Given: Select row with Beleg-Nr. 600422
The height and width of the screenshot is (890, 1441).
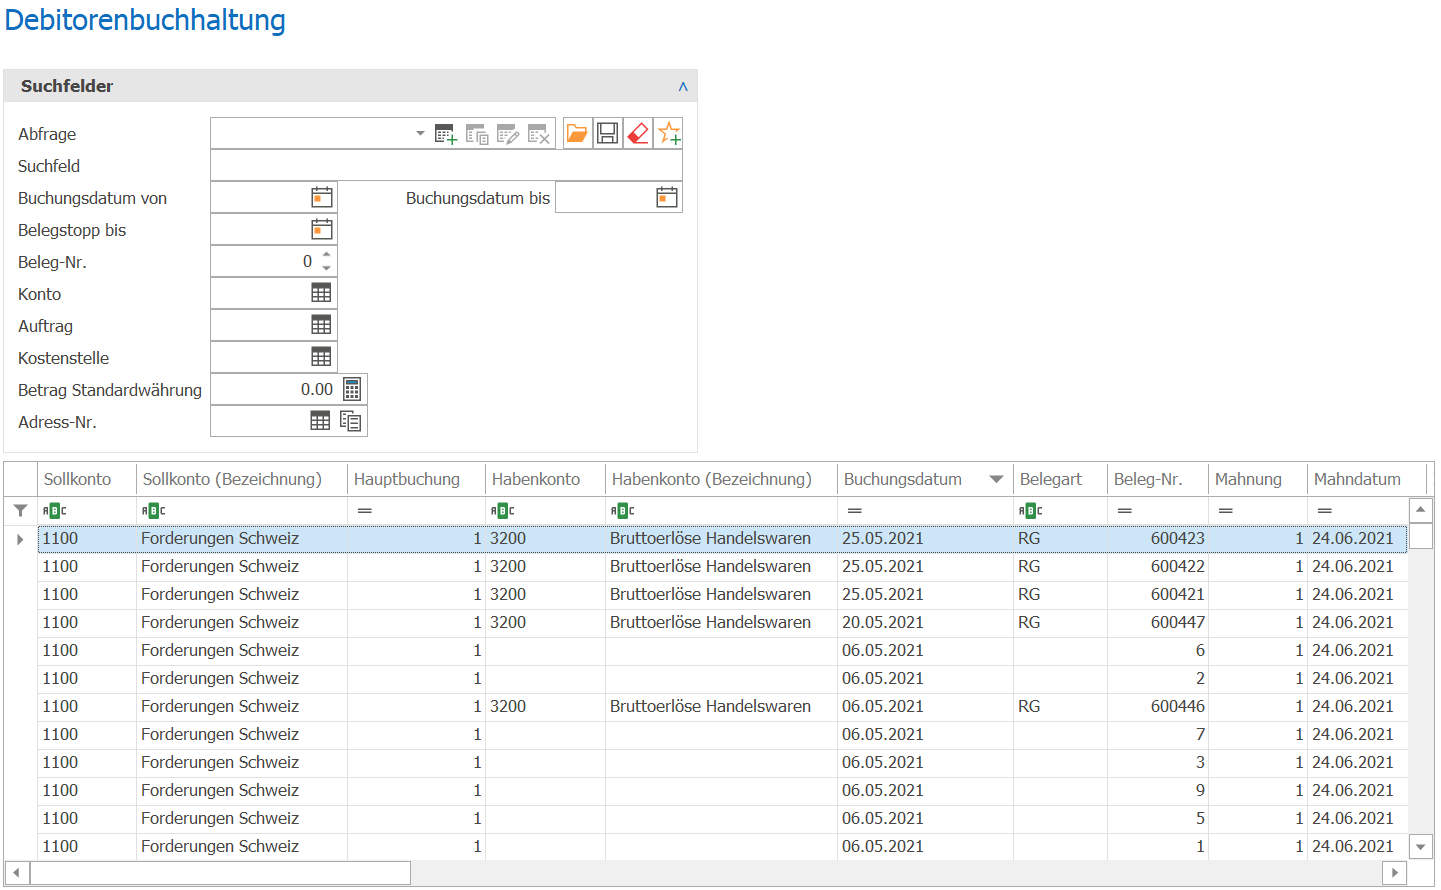Looking at the screenshot, I should click(722, 566).
